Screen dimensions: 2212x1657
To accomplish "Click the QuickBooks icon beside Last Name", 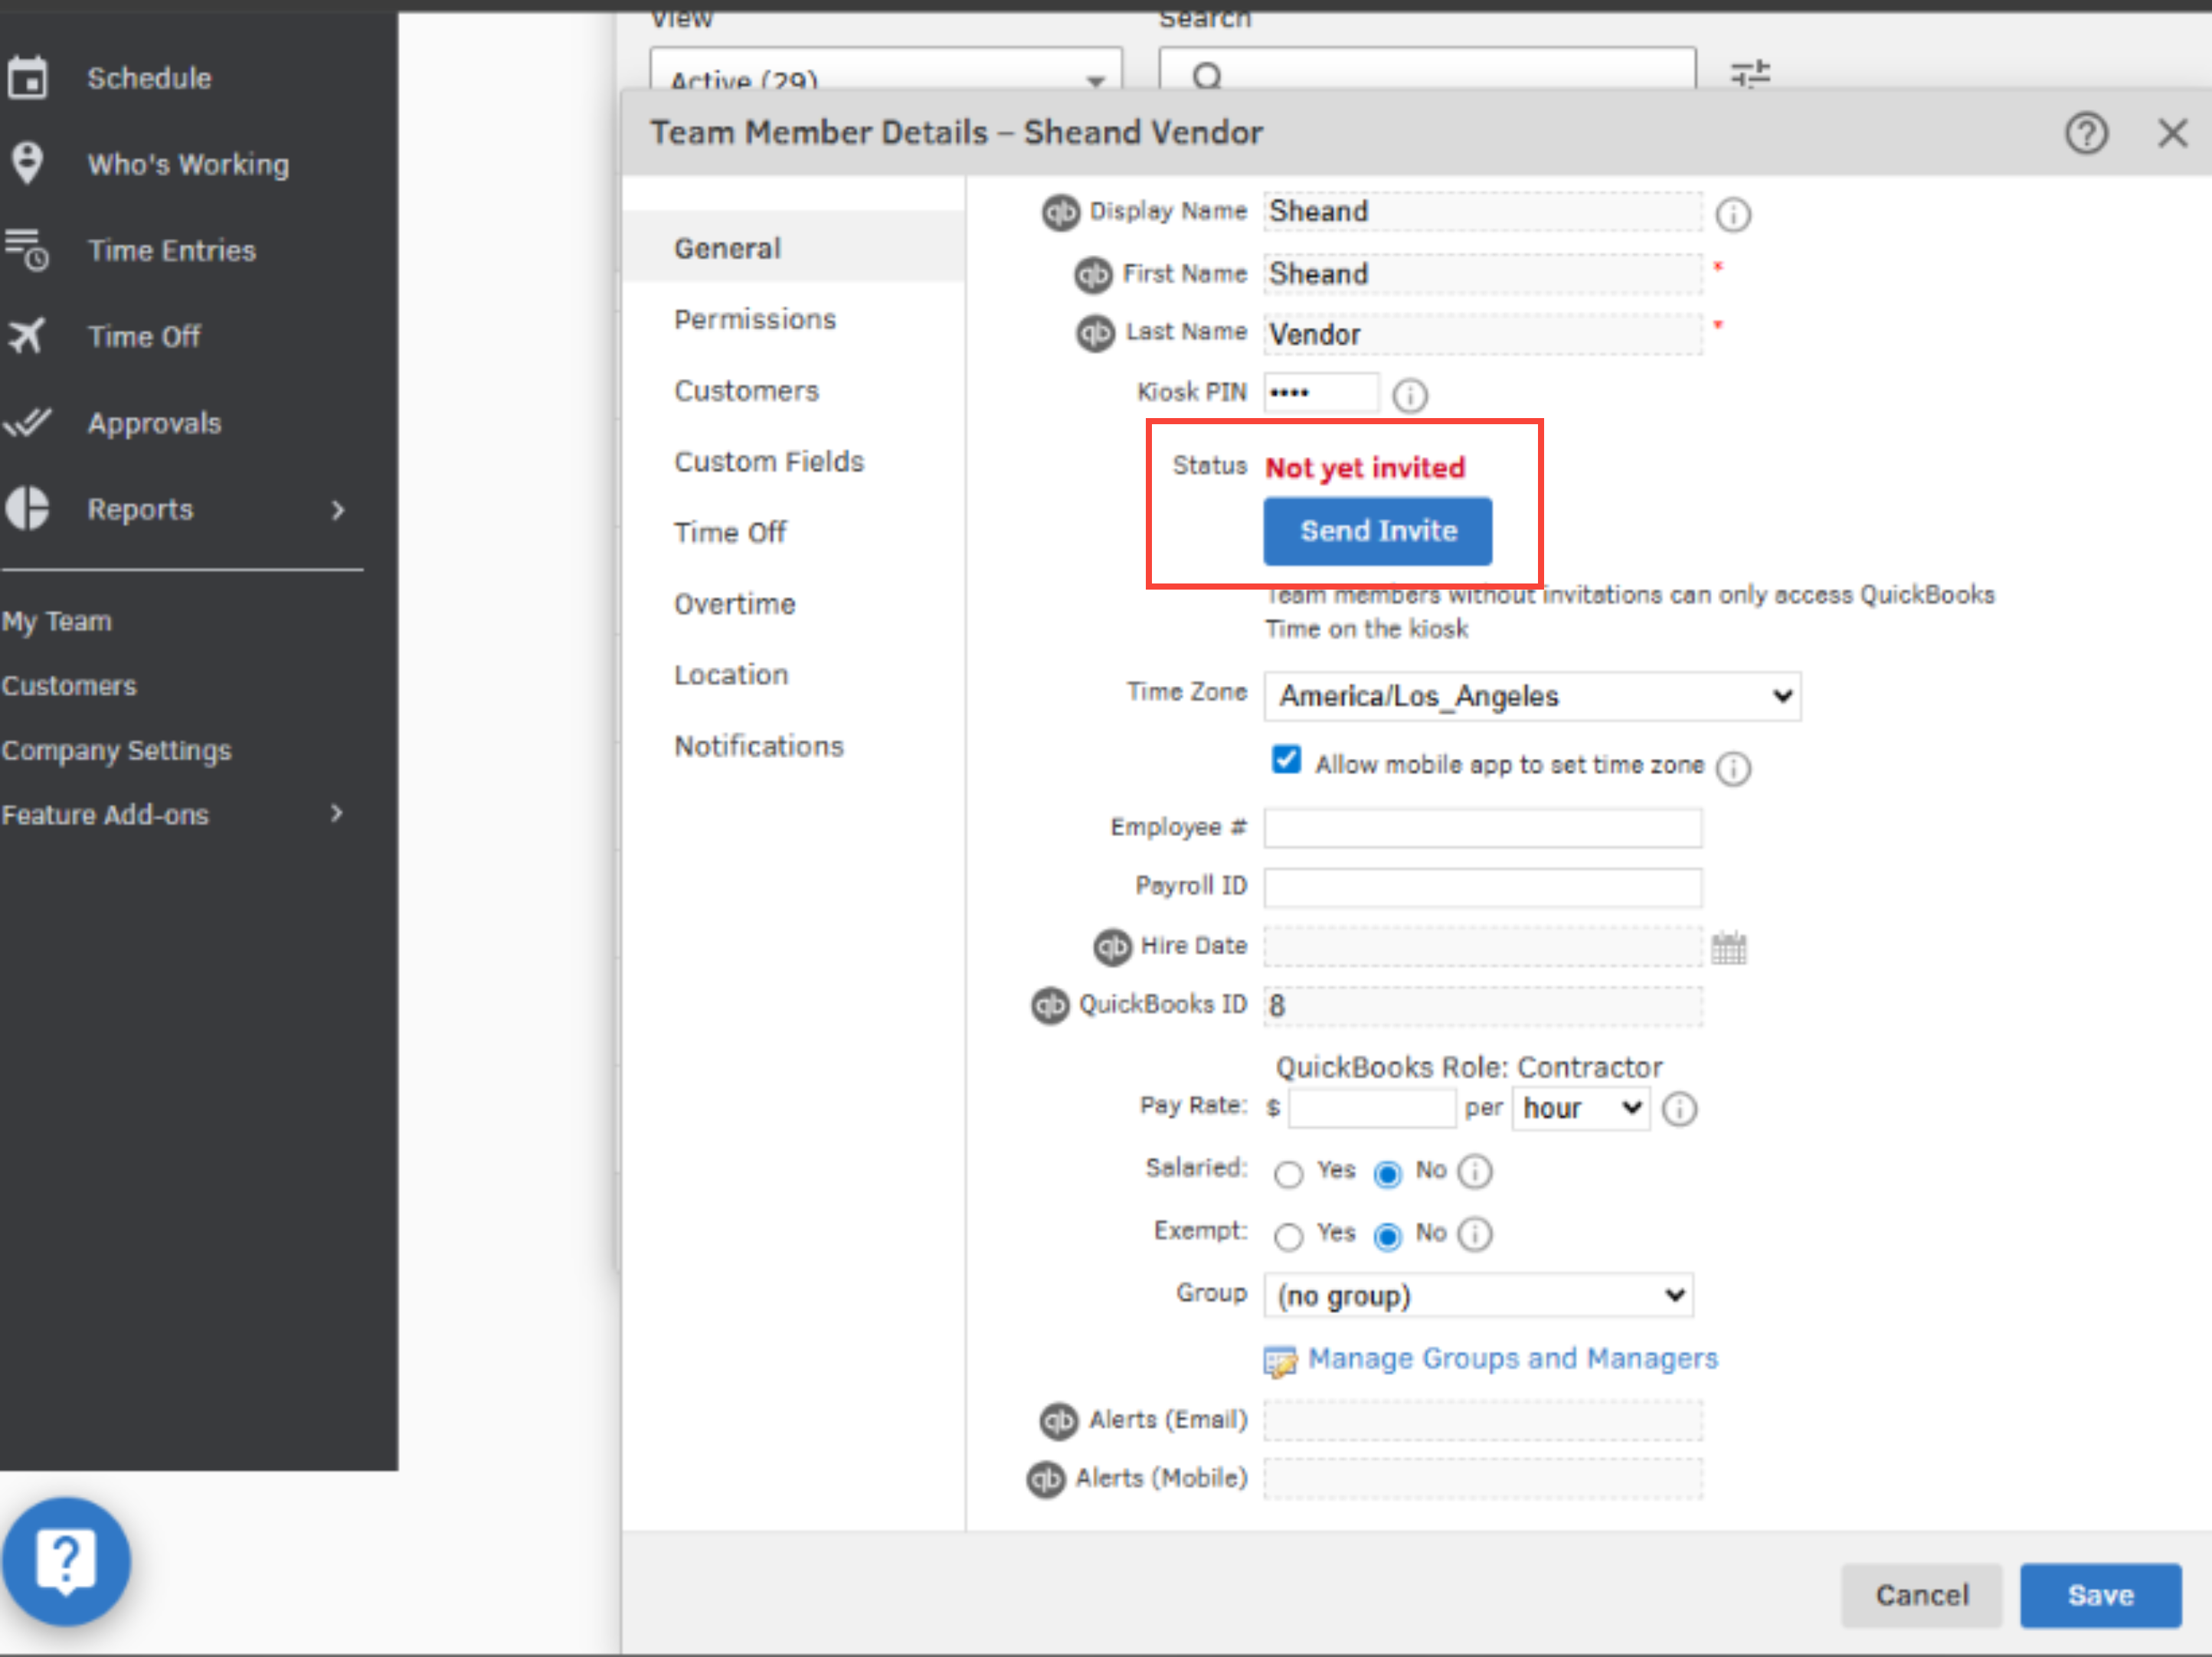I will point(1095,333).
